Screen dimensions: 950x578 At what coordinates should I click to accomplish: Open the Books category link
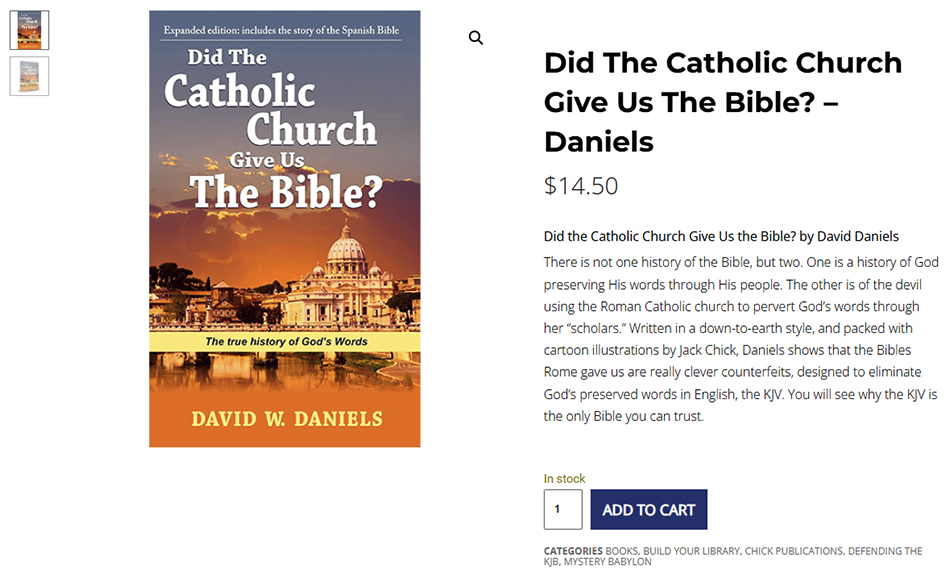coord(621,551)
